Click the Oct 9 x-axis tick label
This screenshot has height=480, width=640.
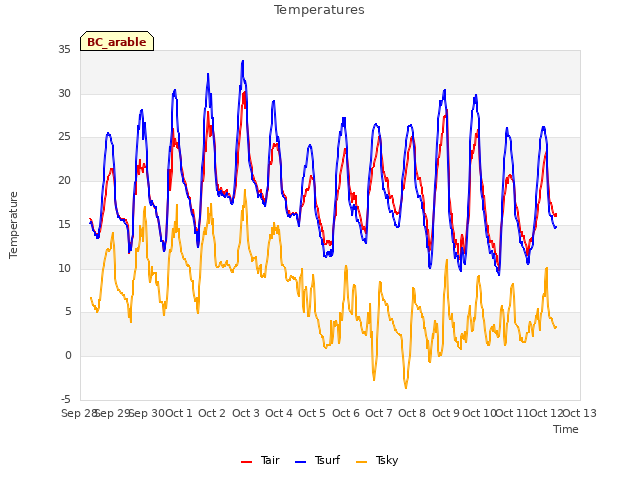click(446, 413)
